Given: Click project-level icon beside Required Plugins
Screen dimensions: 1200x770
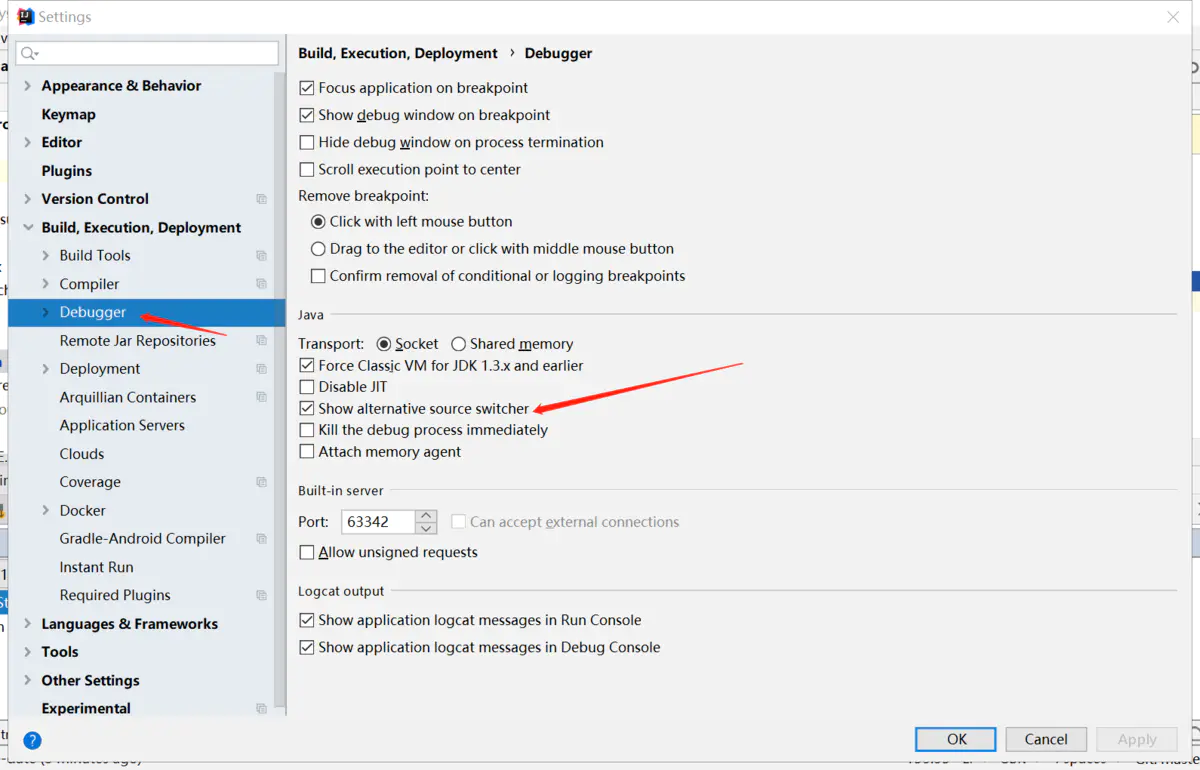Looking at the screenshot, I should click(262, 595).
